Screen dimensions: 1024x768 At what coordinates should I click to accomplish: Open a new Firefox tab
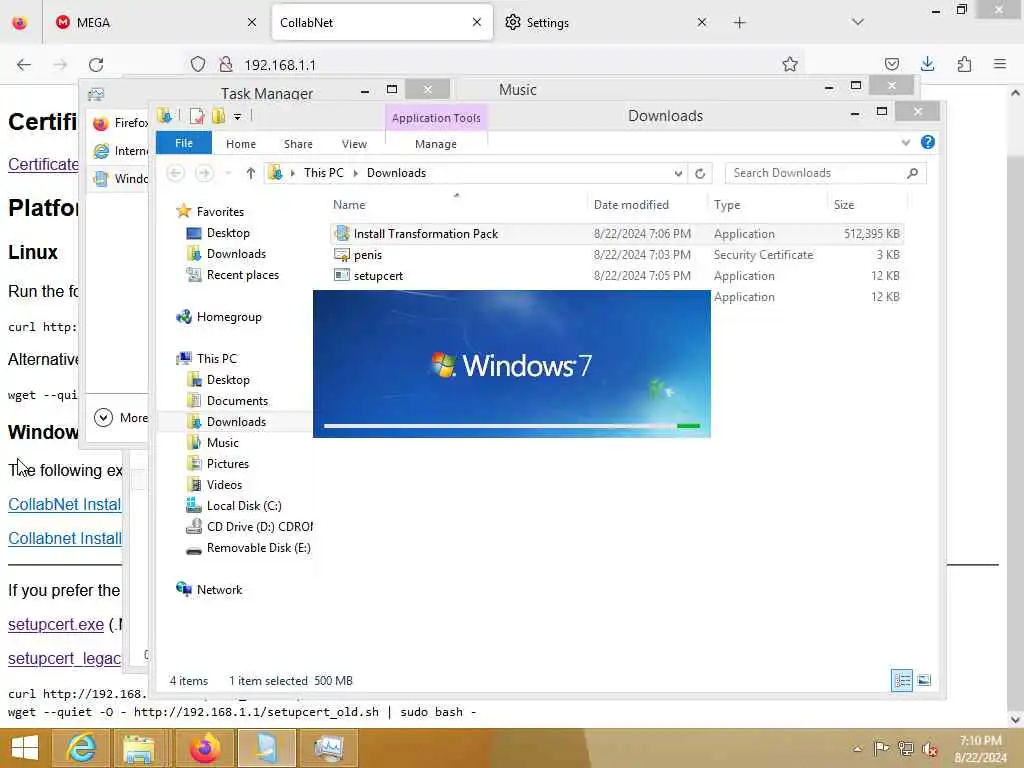tap(739, 23)
